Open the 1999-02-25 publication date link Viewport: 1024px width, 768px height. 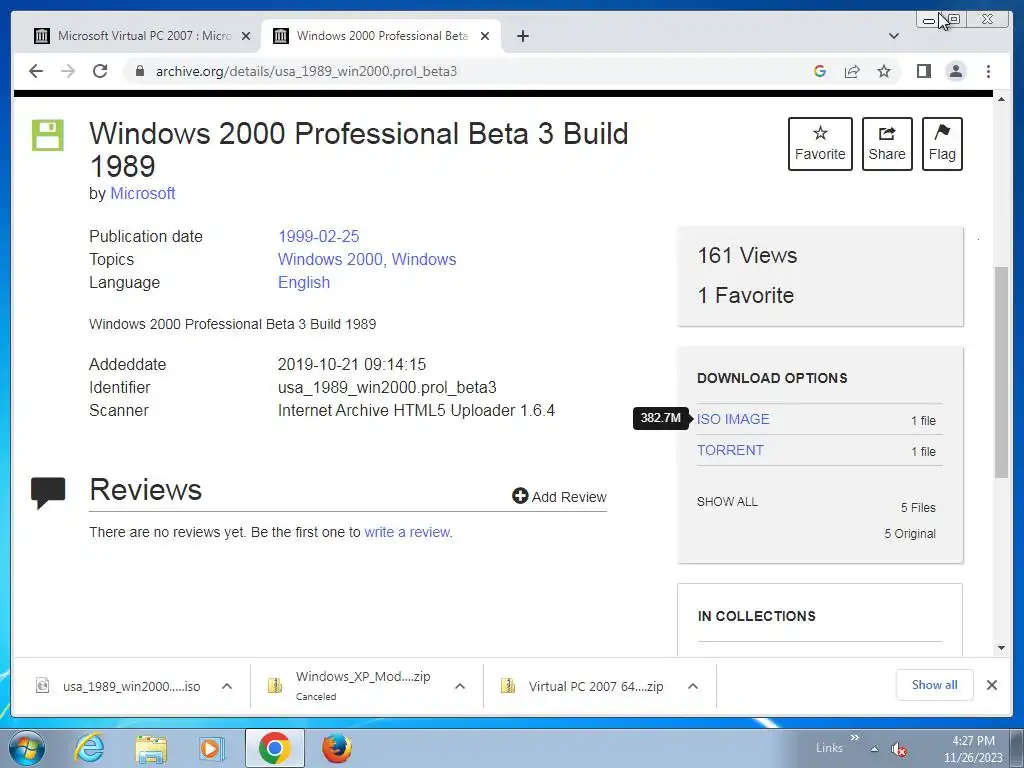[319, 236]
